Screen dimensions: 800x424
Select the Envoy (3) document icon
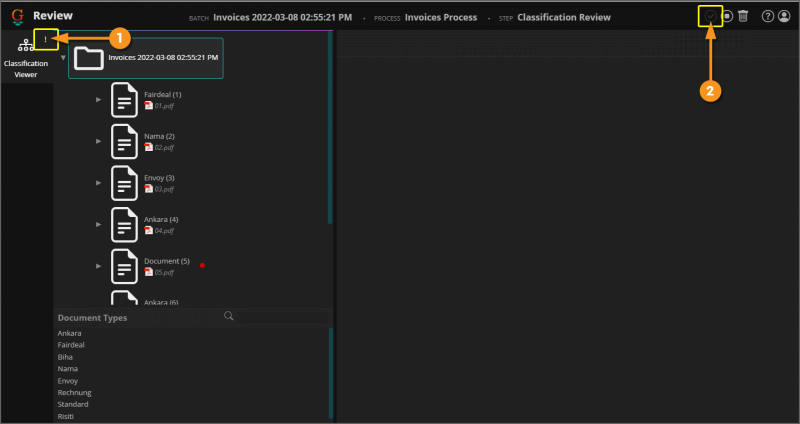click(x=124, y=183)
